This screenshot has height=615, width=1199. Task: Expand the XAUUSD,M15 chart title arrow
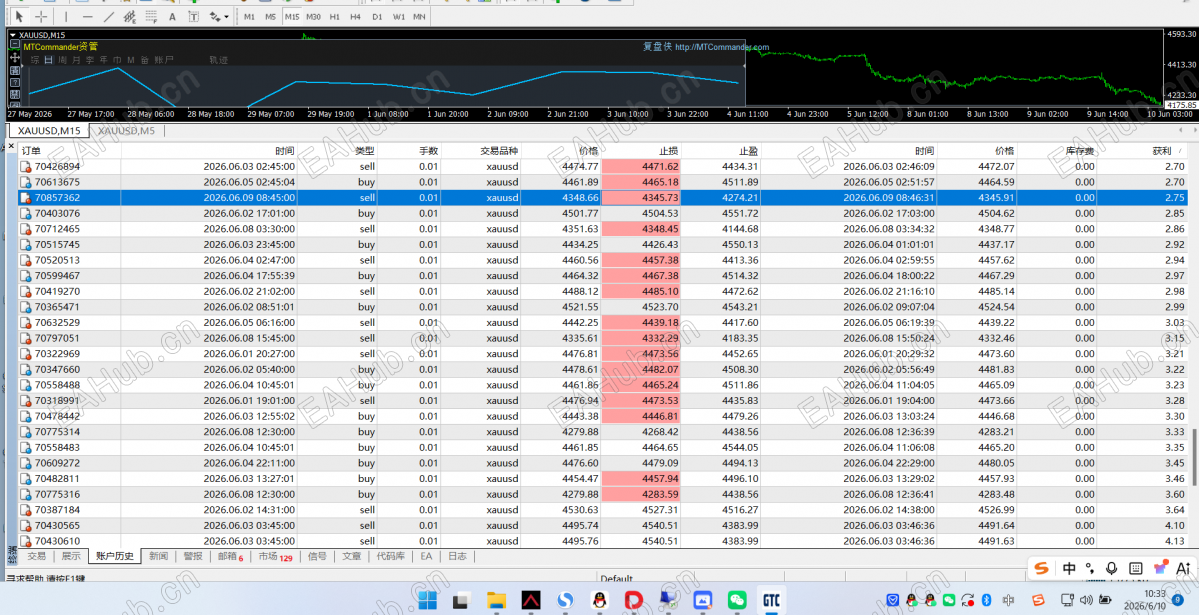click(x=13, y=35)
